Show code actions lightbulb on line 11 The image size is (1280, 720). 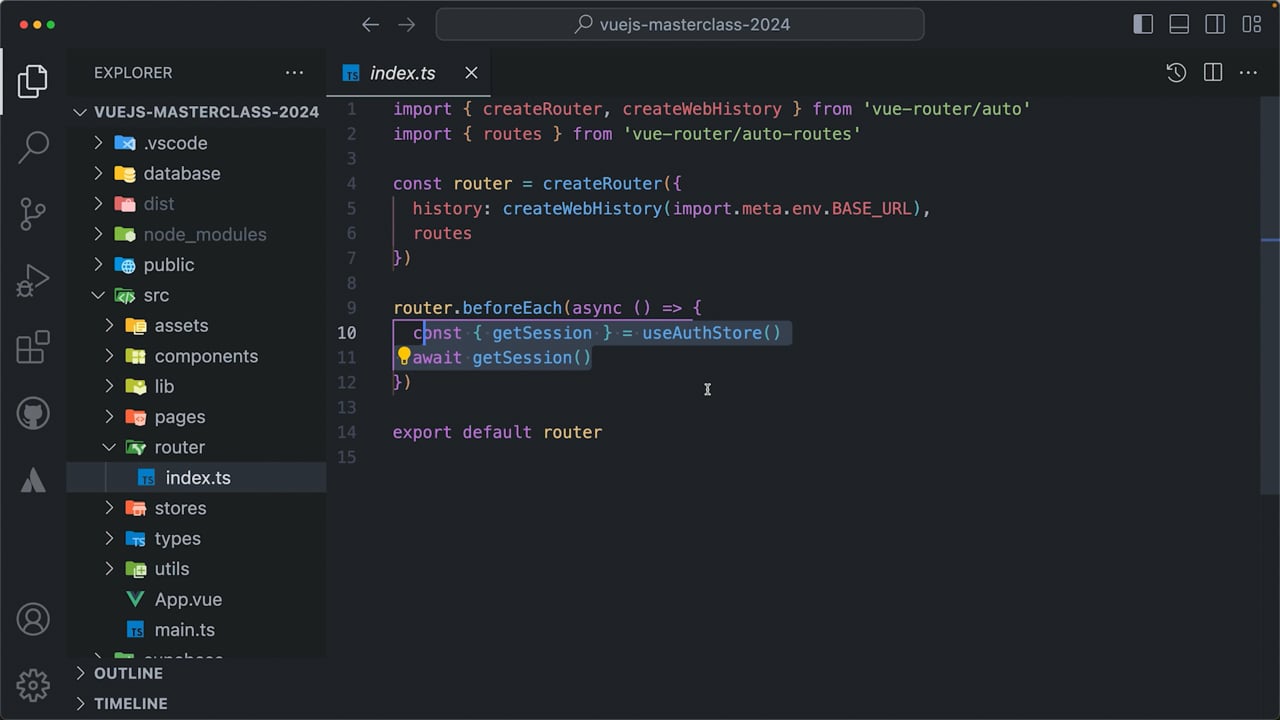tap(404, 356)
